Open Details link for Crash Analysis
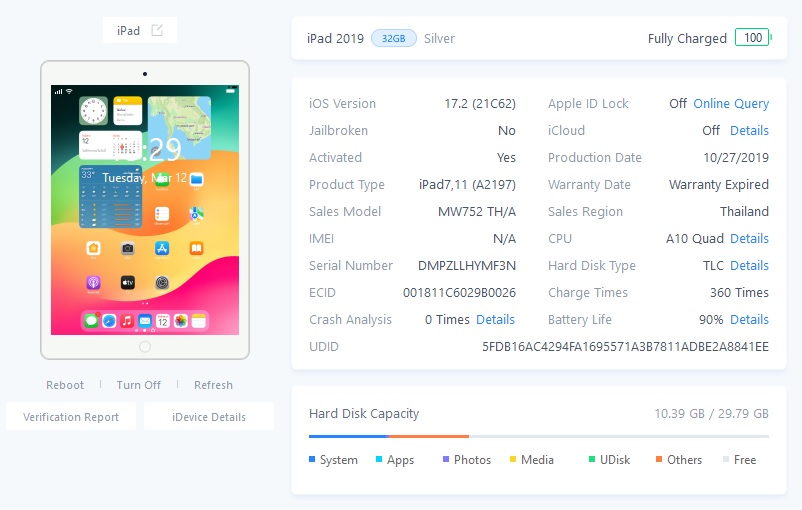802x510 pixels. point(495,319)
